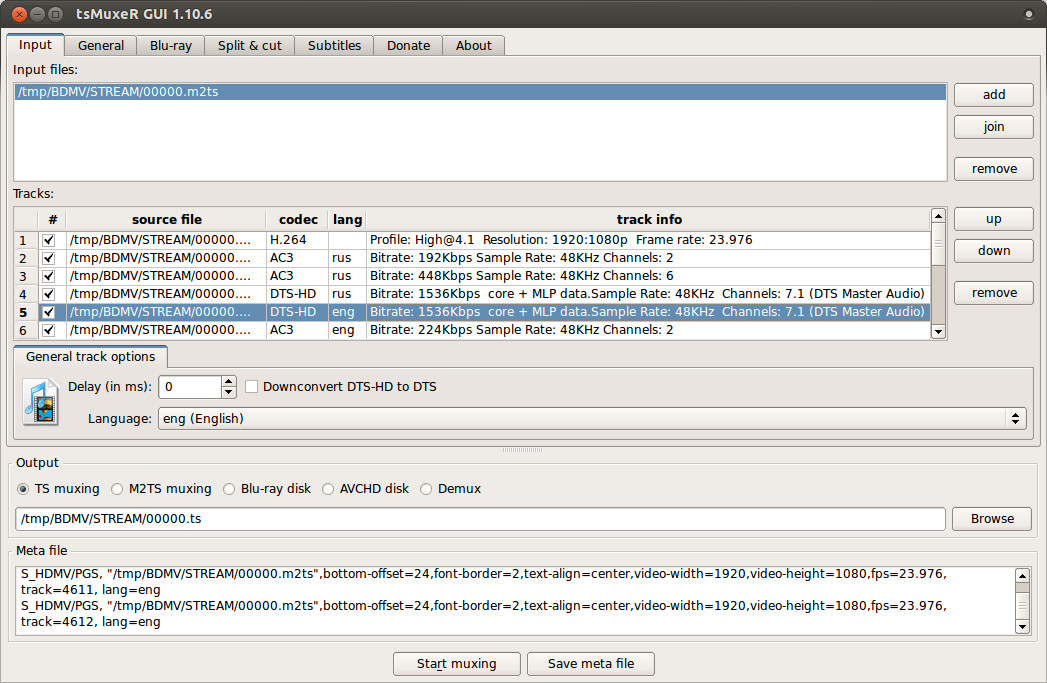Click Tracks list scrollbar down arrow
Image resolution: width=1047 pixels, height=683 pixels.
(938, 332)
